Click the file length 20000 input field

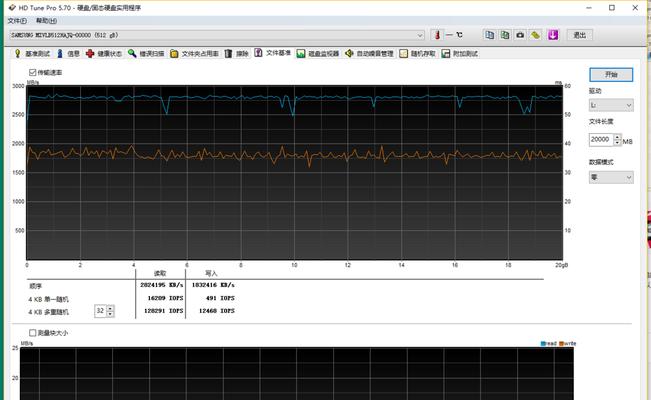click(601, 140)
